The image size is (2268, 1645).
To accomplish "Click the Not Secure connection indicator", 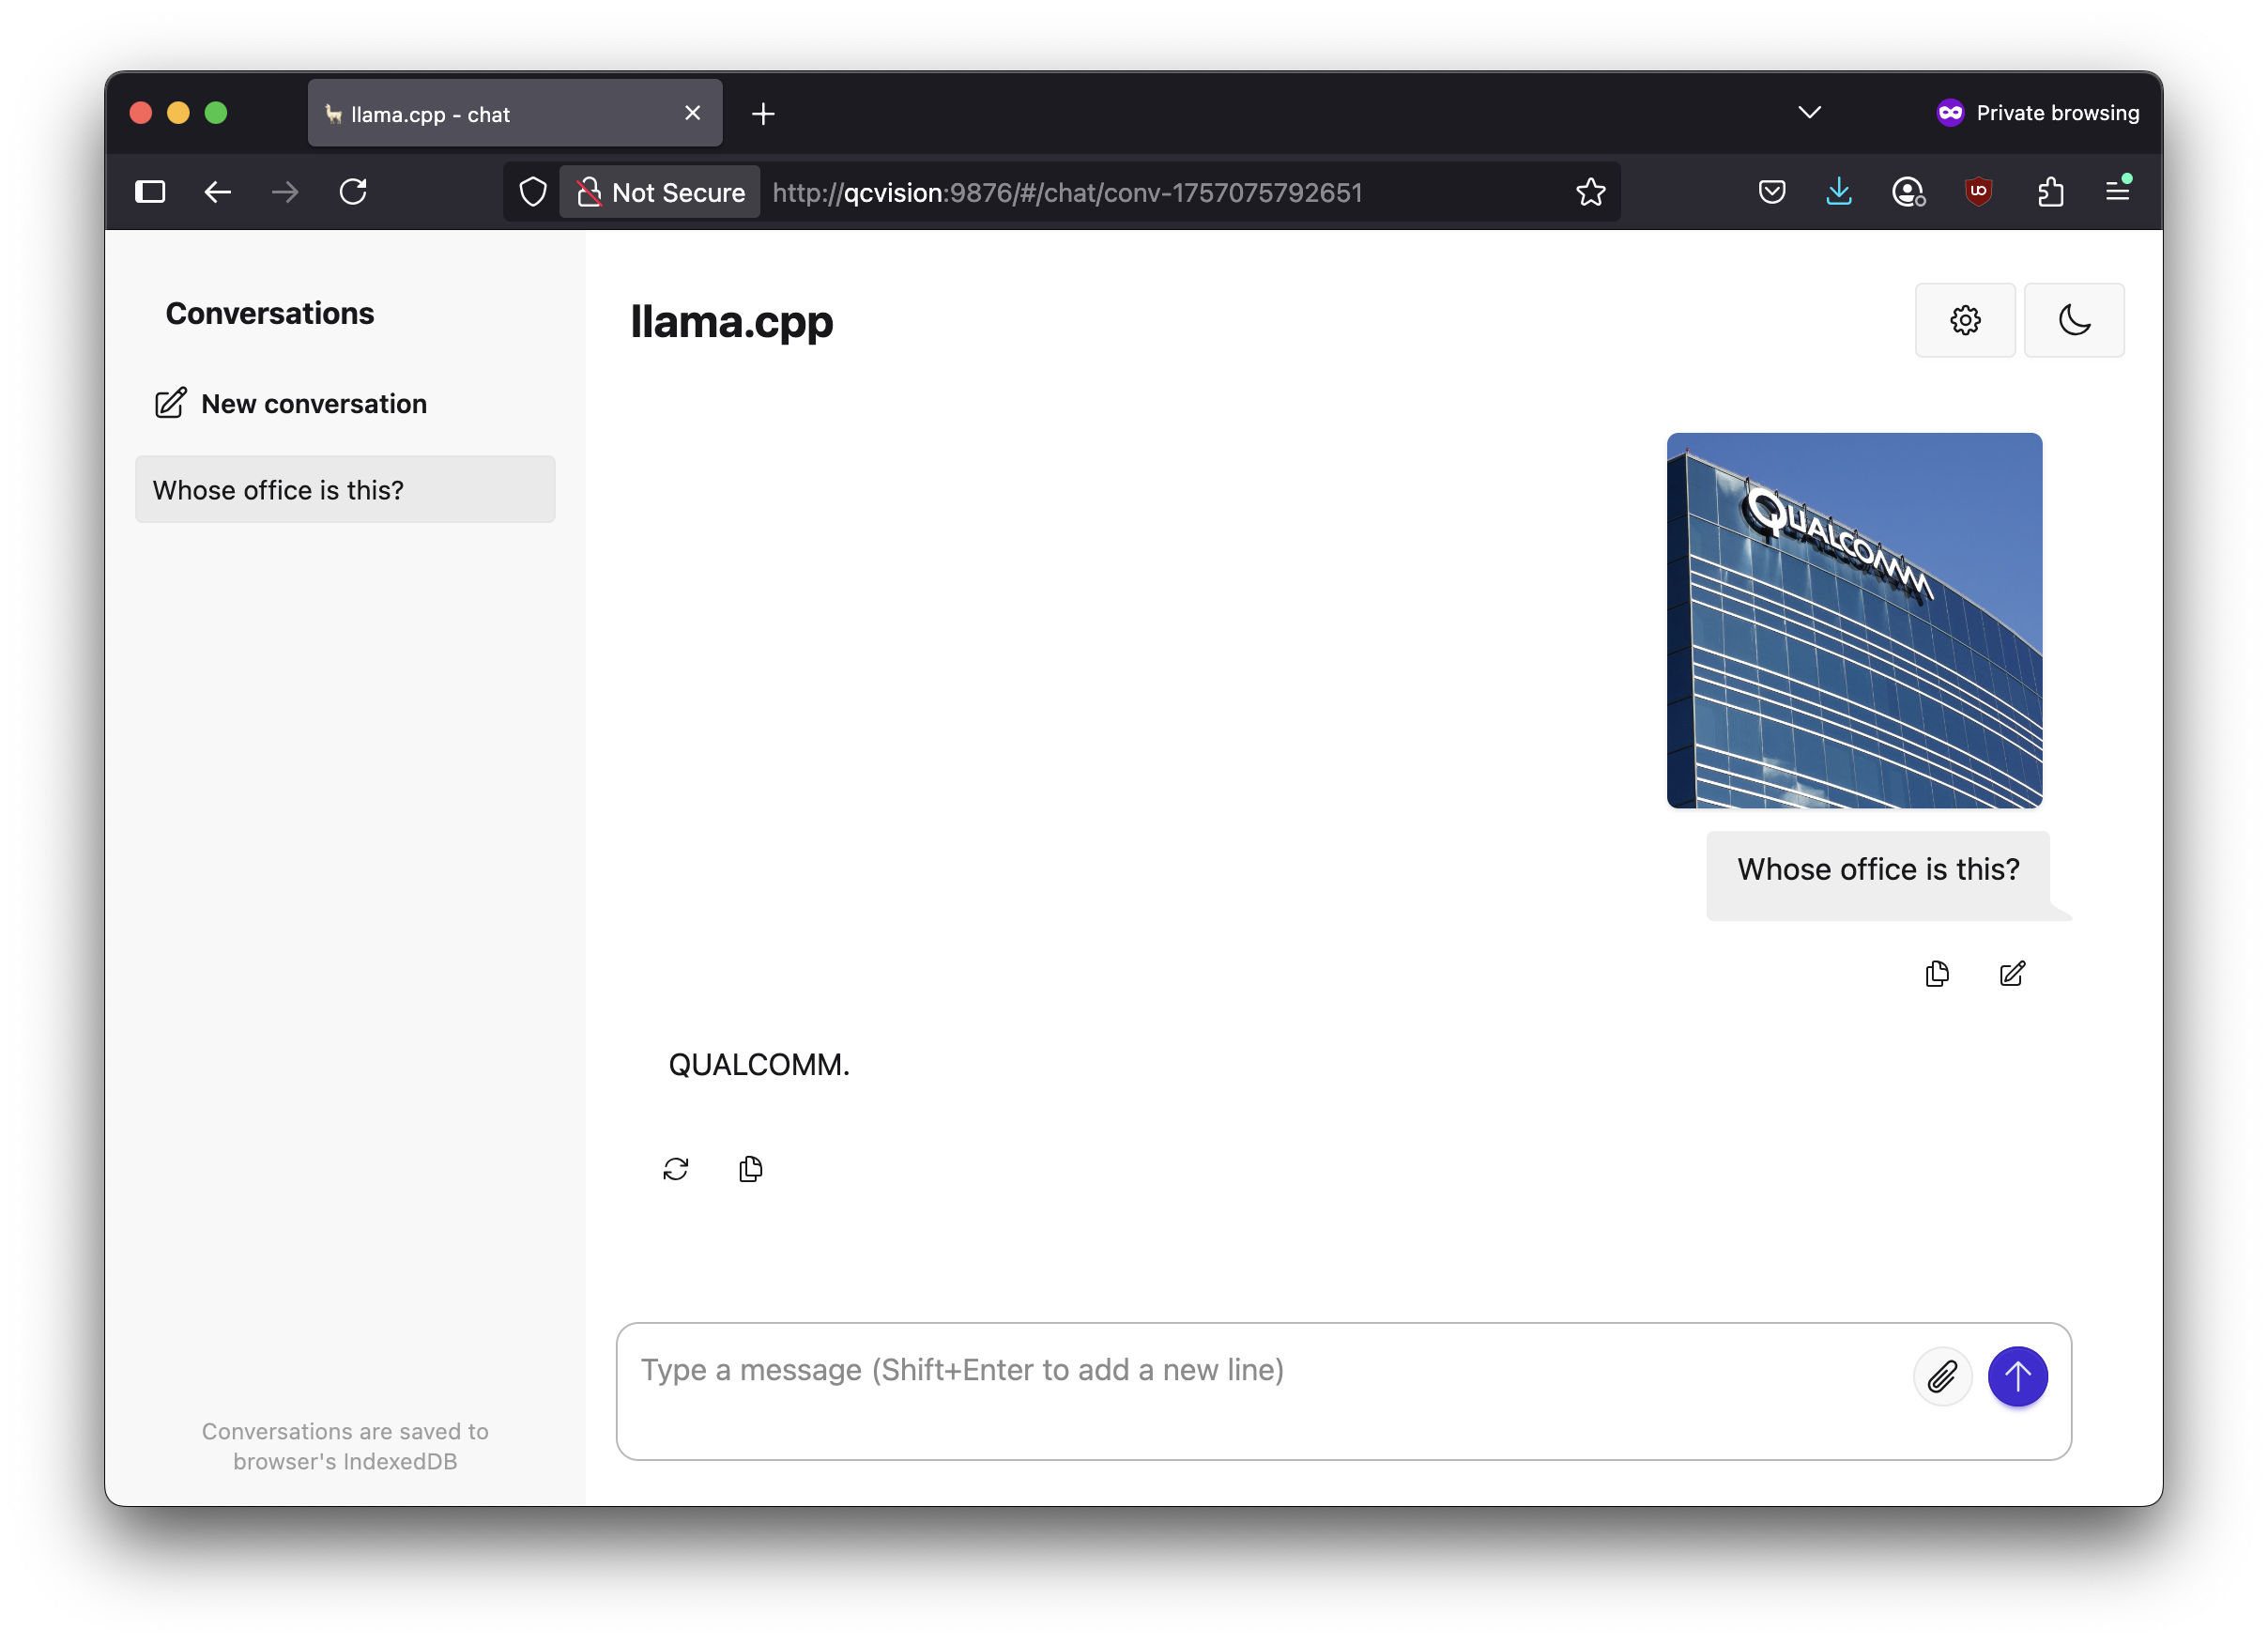I will 661,192.
